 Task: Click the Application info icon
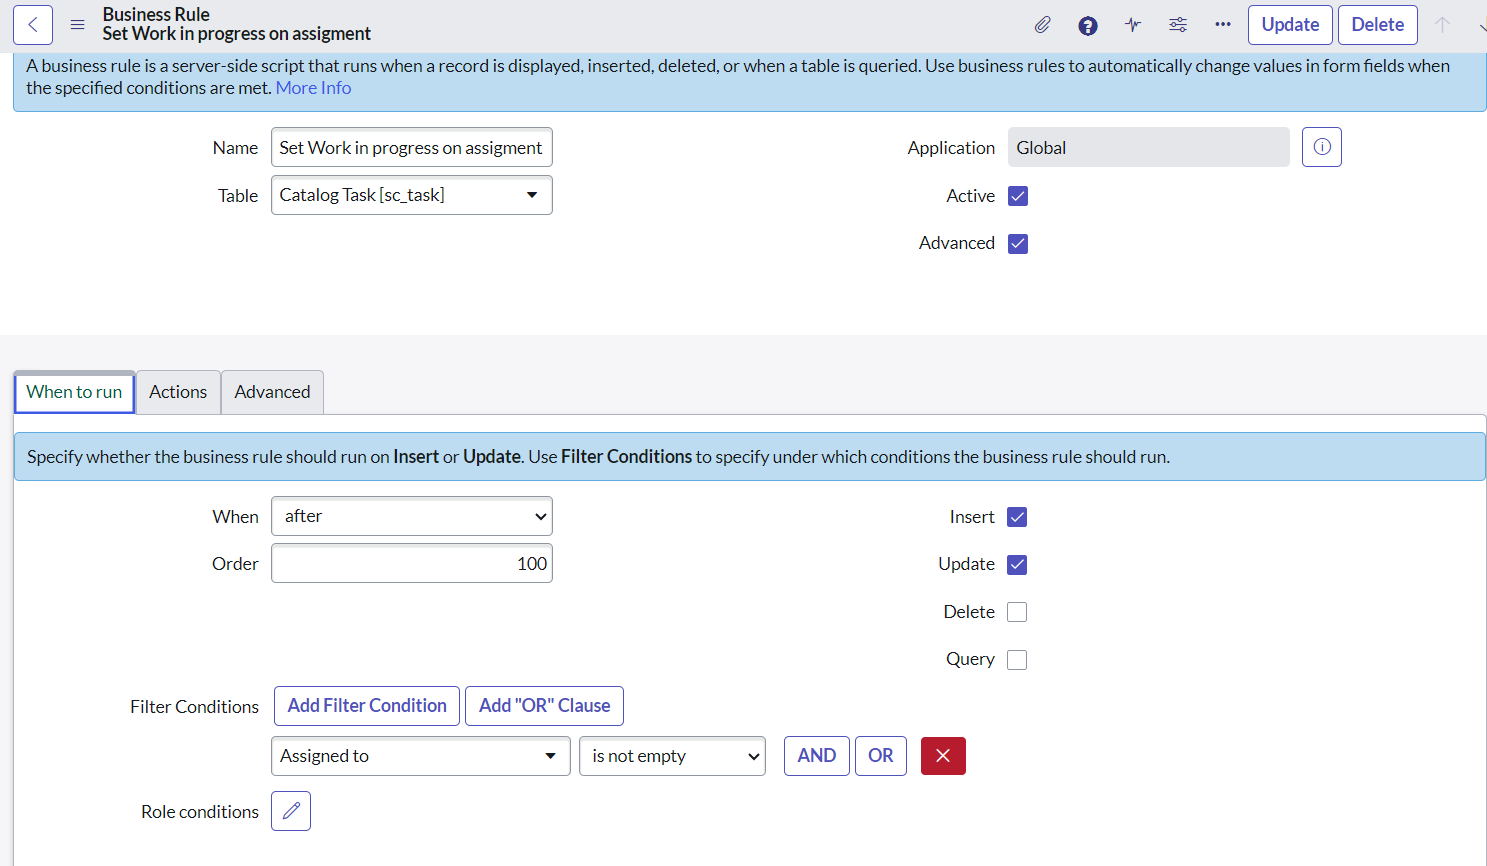1321,147
